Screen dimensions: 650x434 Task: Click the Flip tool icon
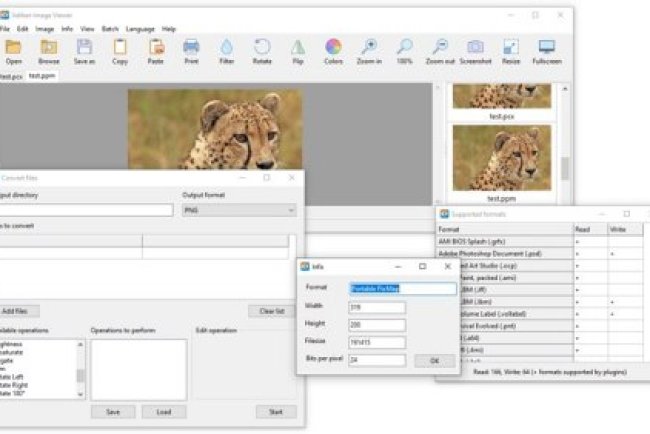[x=297, y=48]
